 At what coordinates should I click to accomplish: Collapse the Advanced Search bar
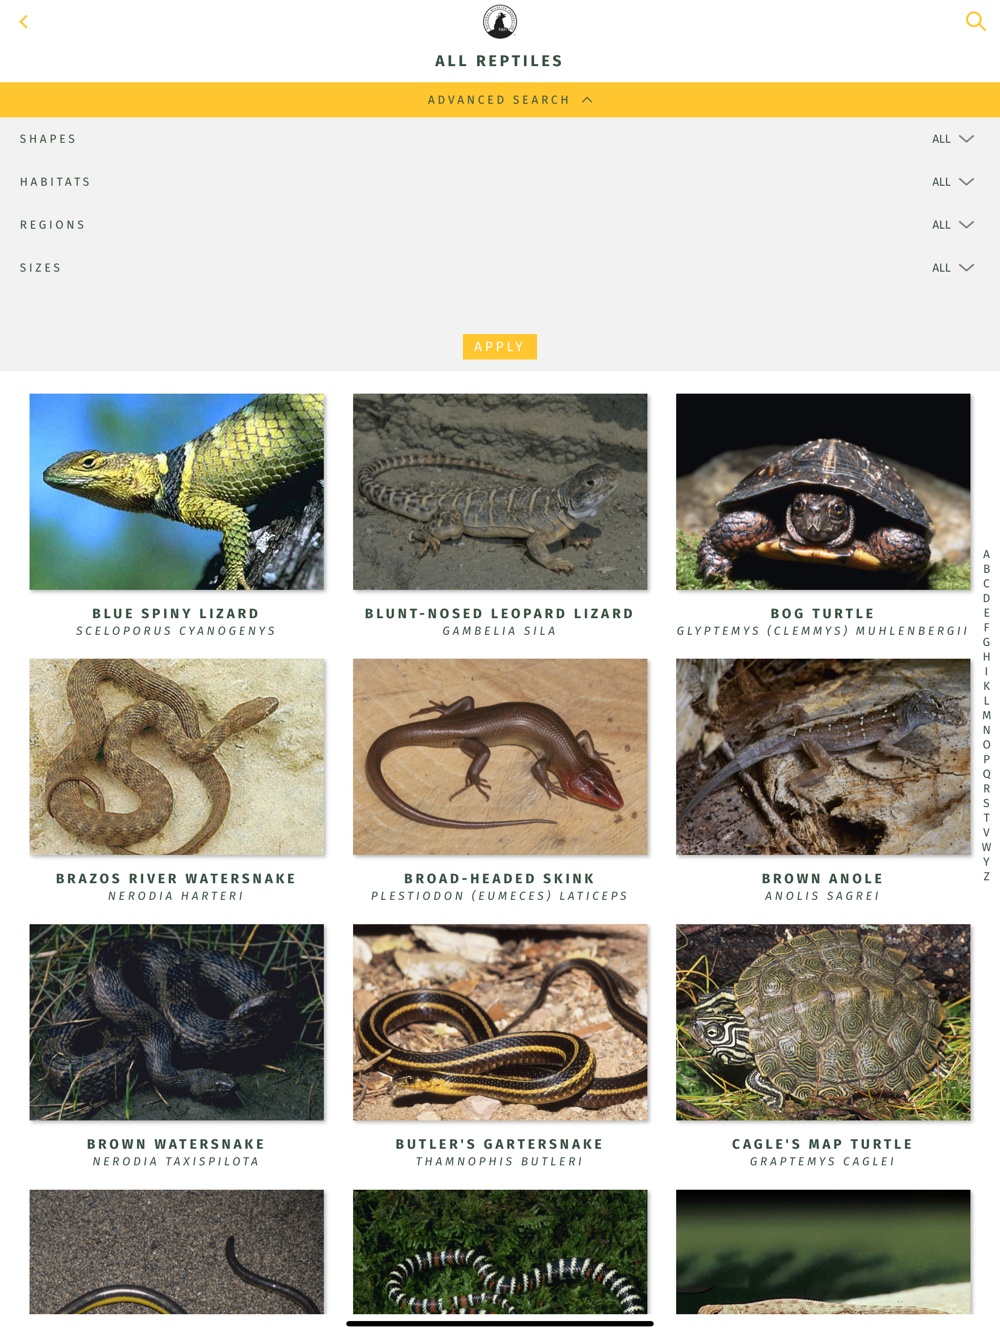pyautogui.click(x=500, y=100)
